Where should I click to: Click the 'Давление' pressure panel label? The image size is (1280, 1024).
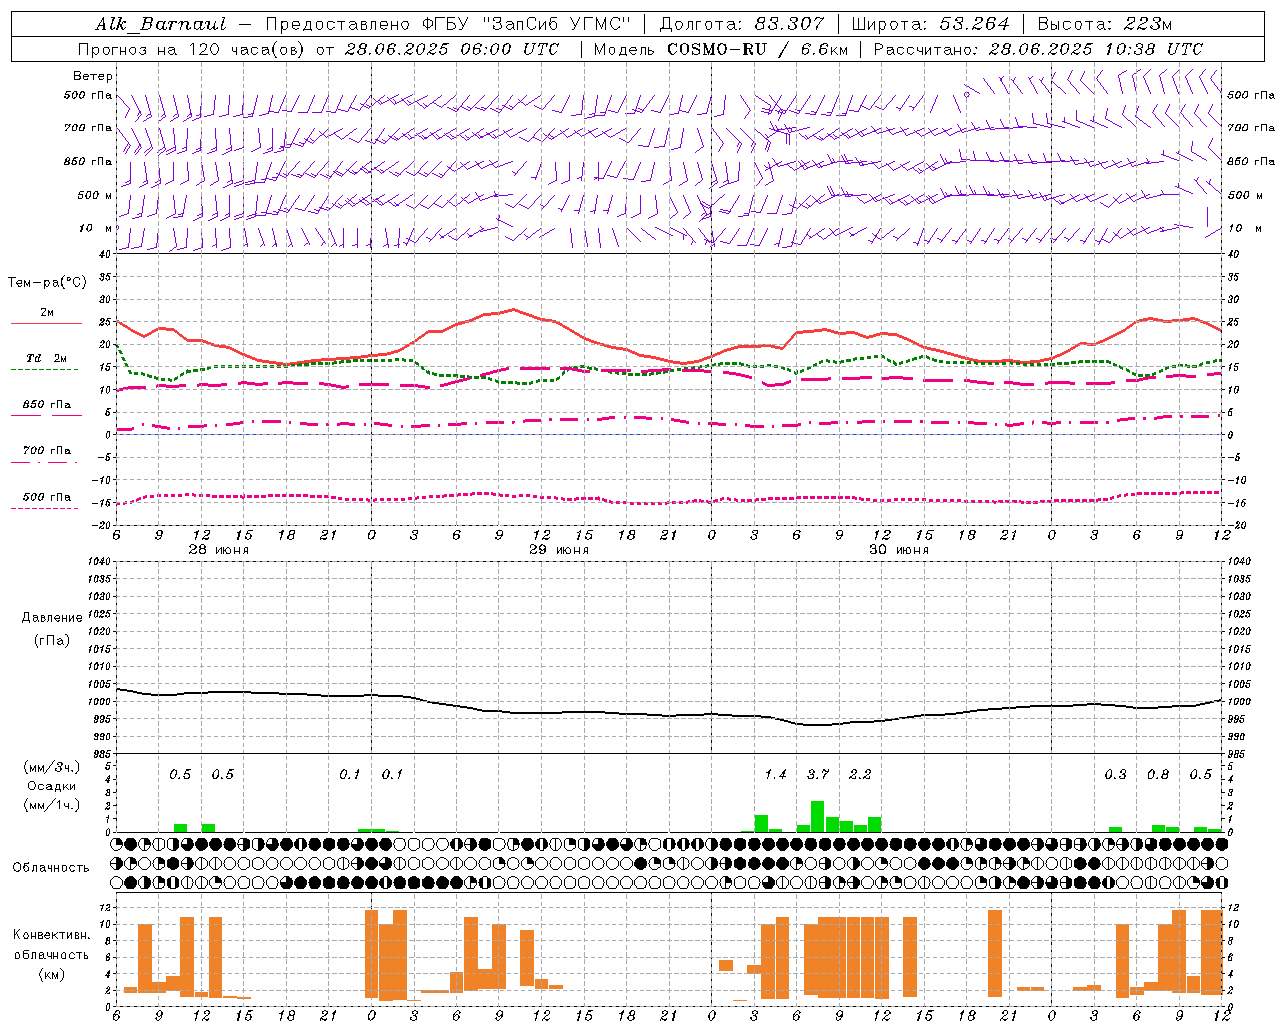click(52, 618)
